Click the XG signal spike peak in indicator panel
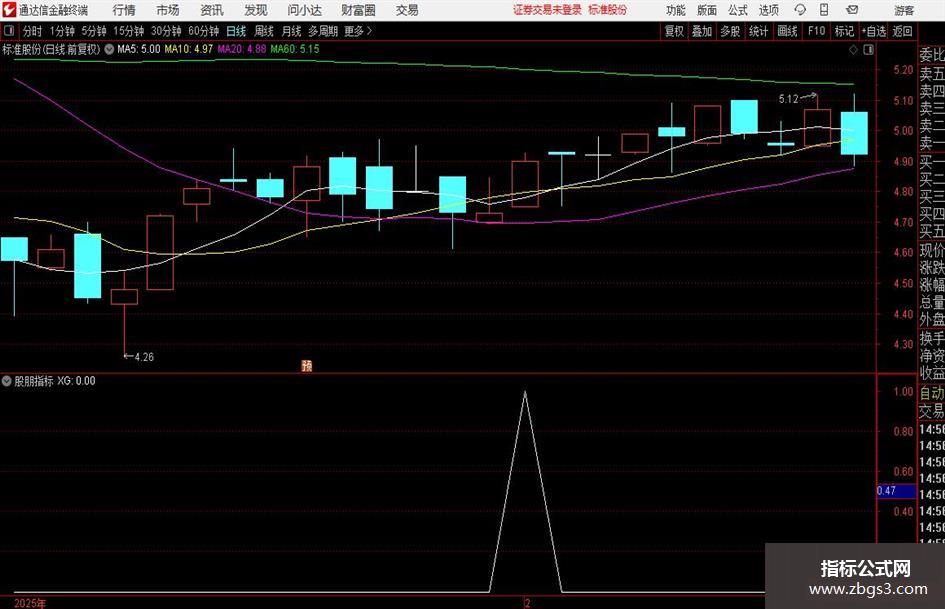The width and height of the screenshot is (945, 609). click(x=525, y=393)
